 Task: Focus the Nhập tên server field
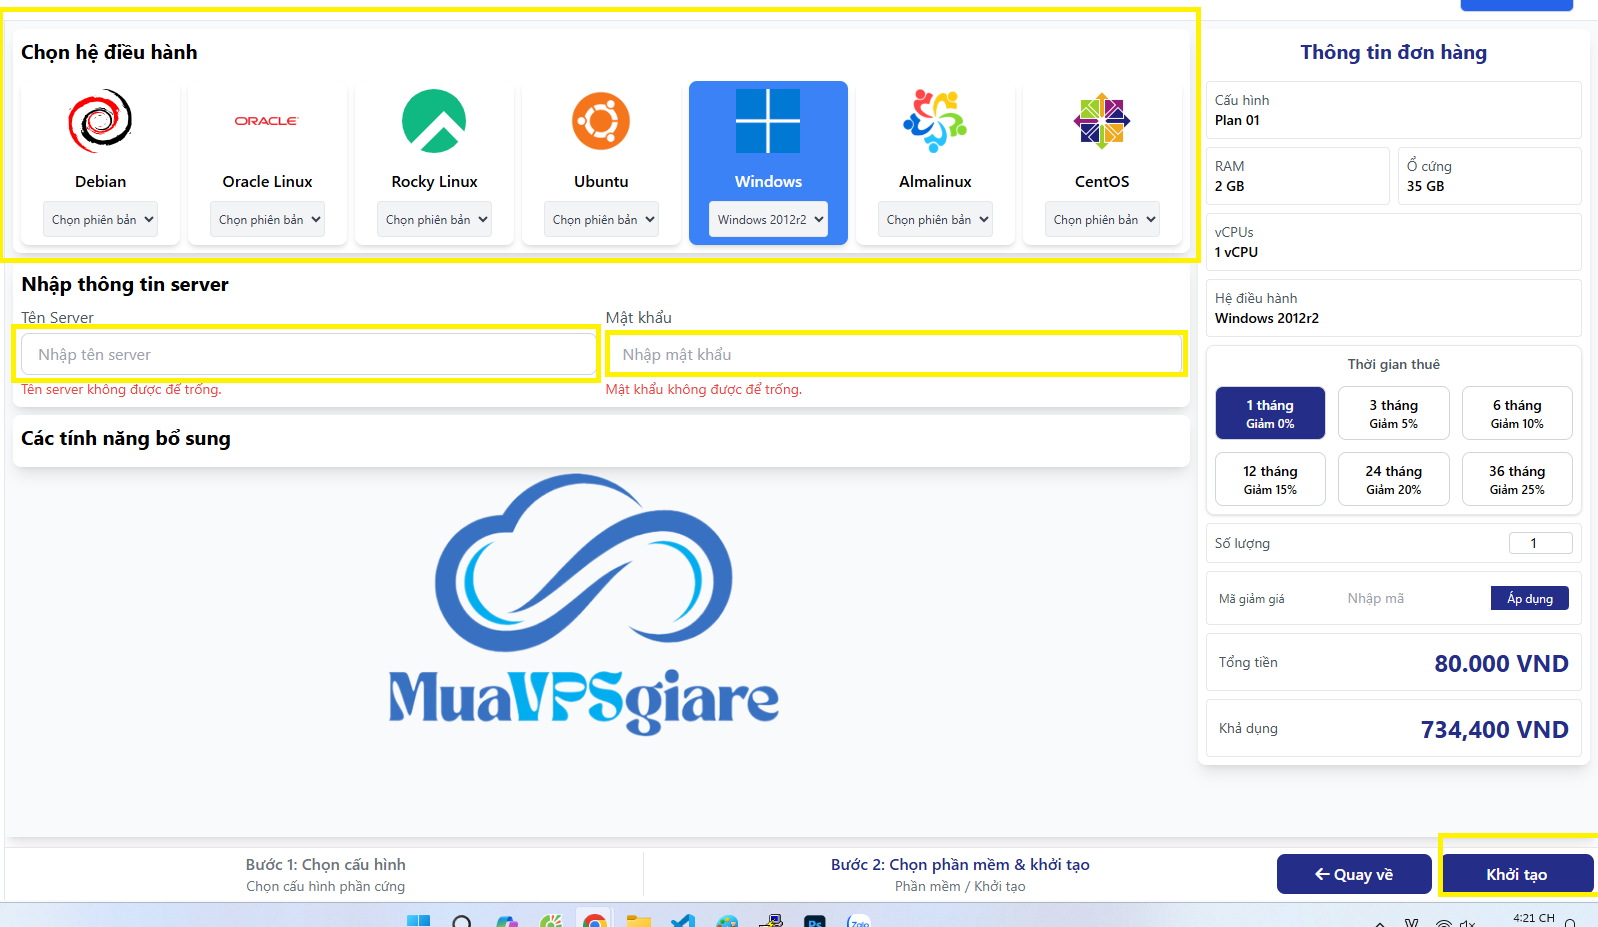coord(308,355)
